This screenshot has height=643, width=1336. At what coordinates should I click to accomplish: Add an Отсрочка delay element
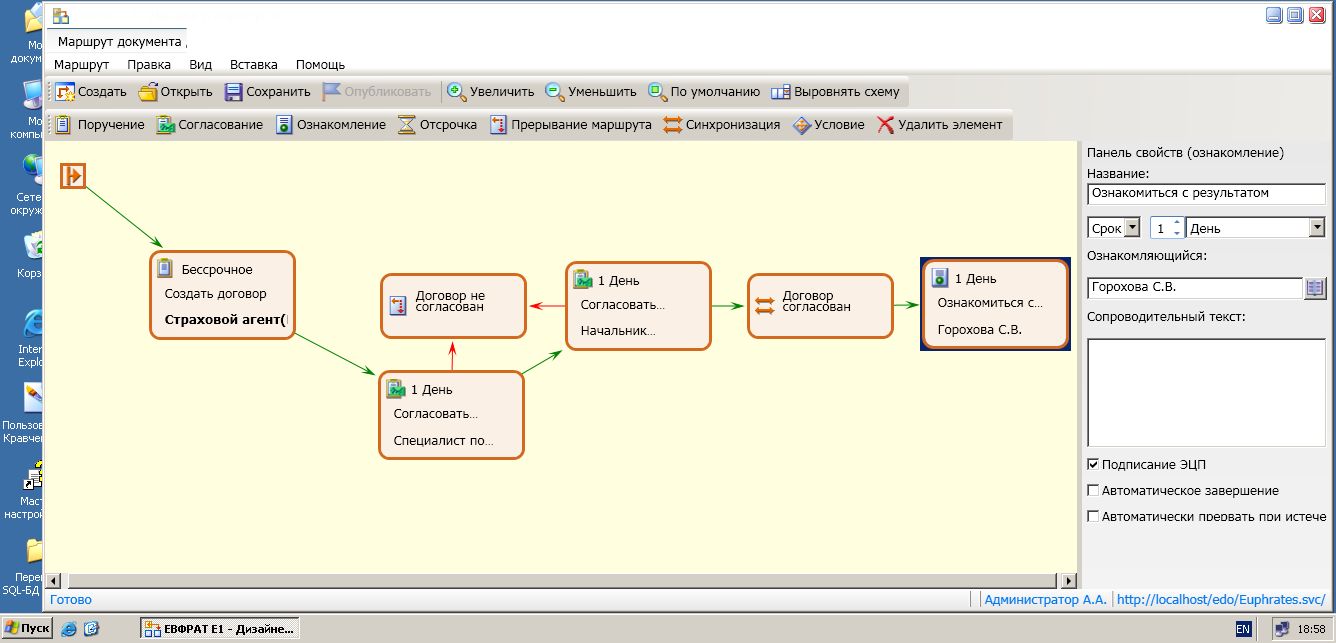pyautogui.click(x=437, y=125)
